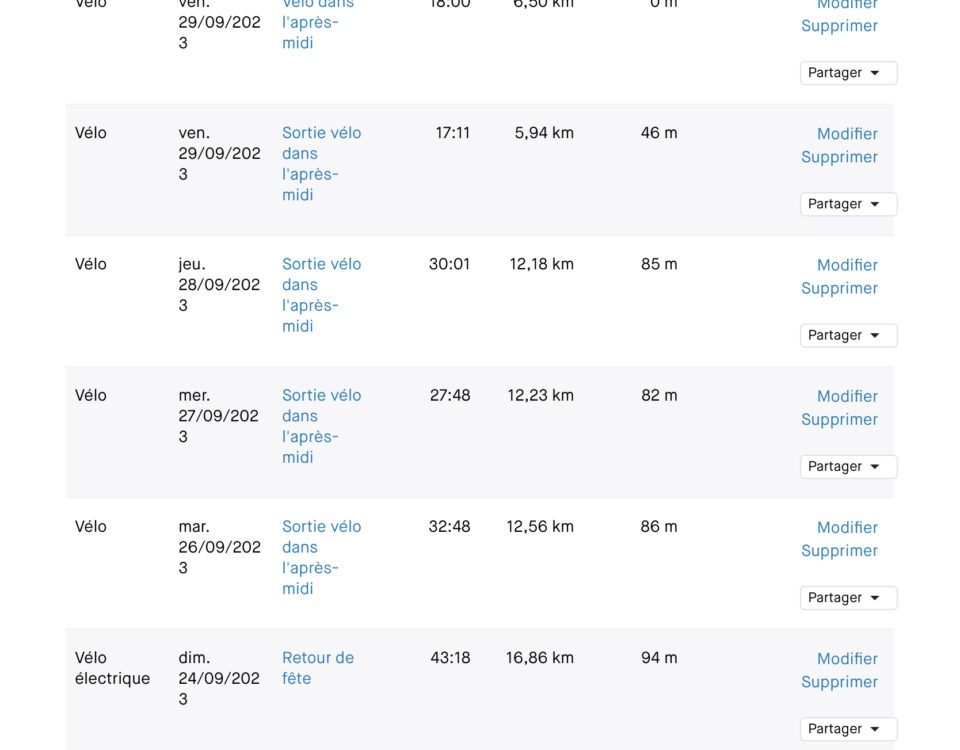Screen dimensions: 960x750
Task: Click Modifier for the Retour de fête activity
Action: point(847,659)
